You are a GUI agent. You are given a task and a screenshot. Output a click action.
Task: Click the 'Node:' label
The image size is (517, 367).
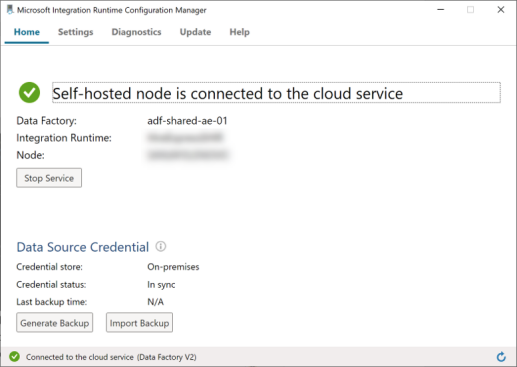pos(30,155)
